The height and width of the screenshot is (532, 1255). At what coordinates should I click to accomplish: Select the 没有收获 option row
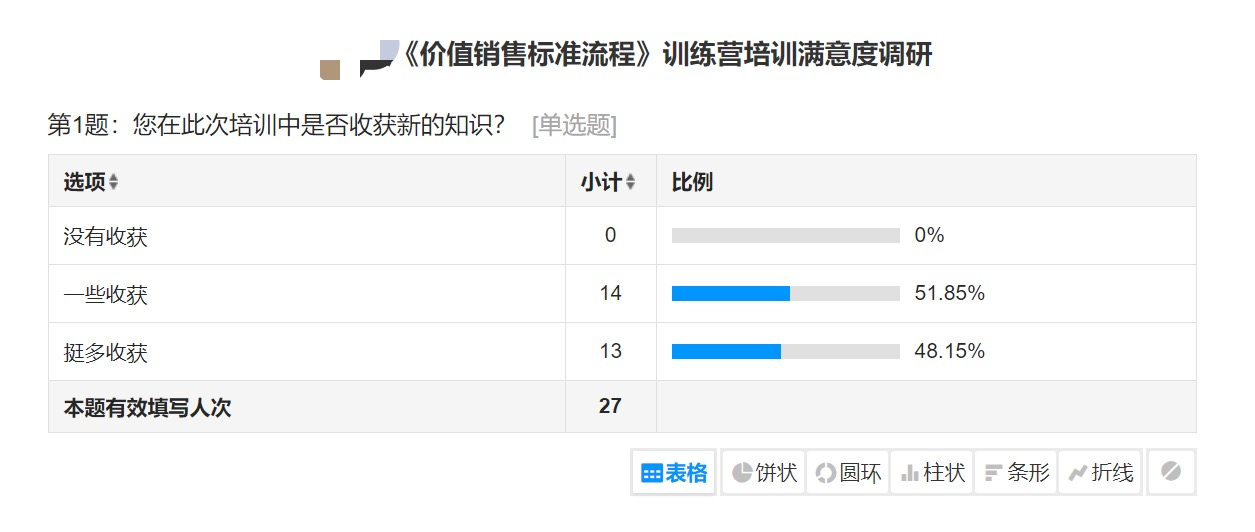click(x=622, y=236)
